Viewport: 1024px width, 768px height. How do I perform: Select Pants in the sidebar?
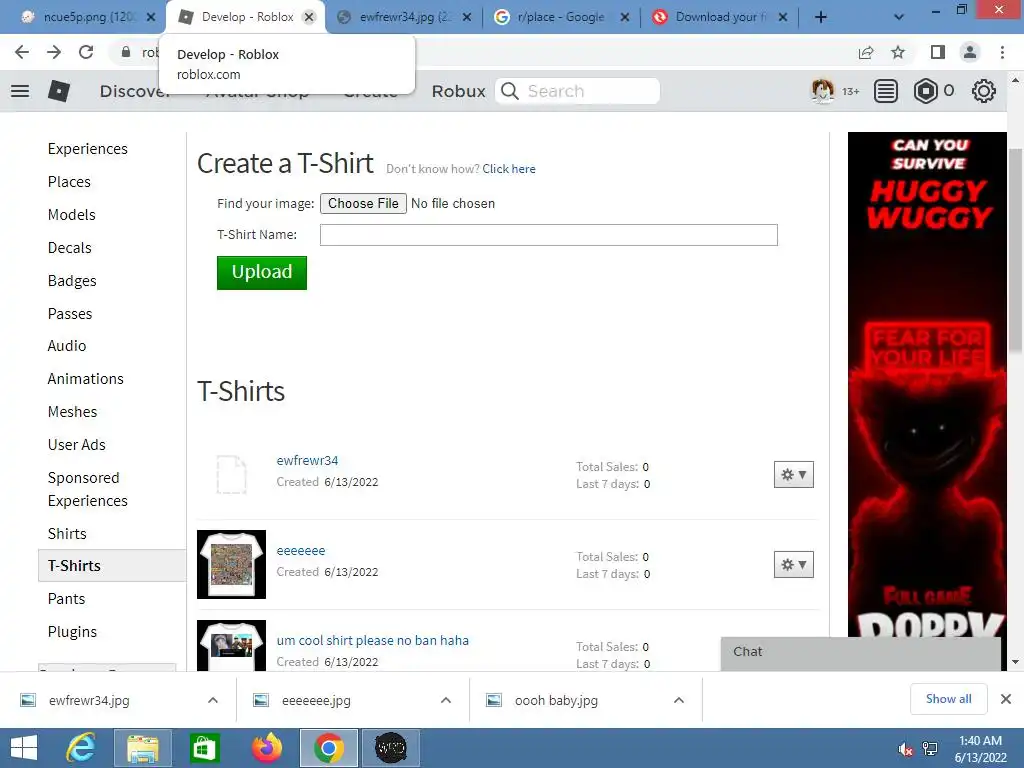tap(66, 599)
